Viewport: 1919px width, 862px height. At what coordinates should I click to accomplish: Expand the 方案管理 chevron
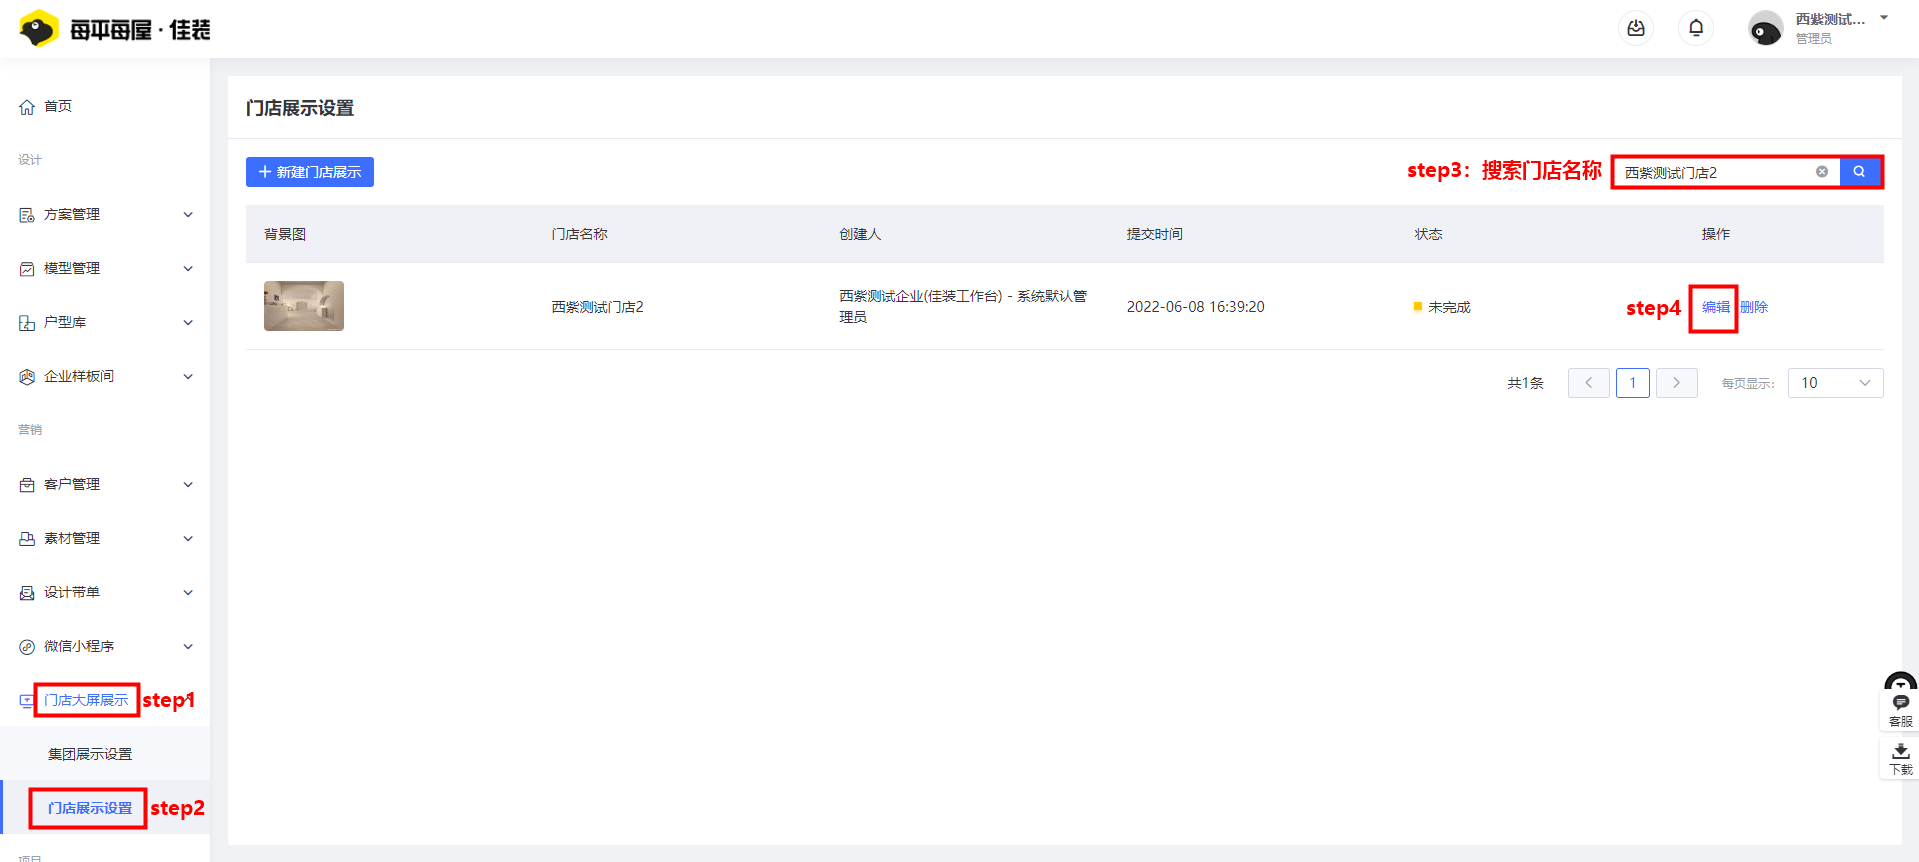tap(188, 215)
